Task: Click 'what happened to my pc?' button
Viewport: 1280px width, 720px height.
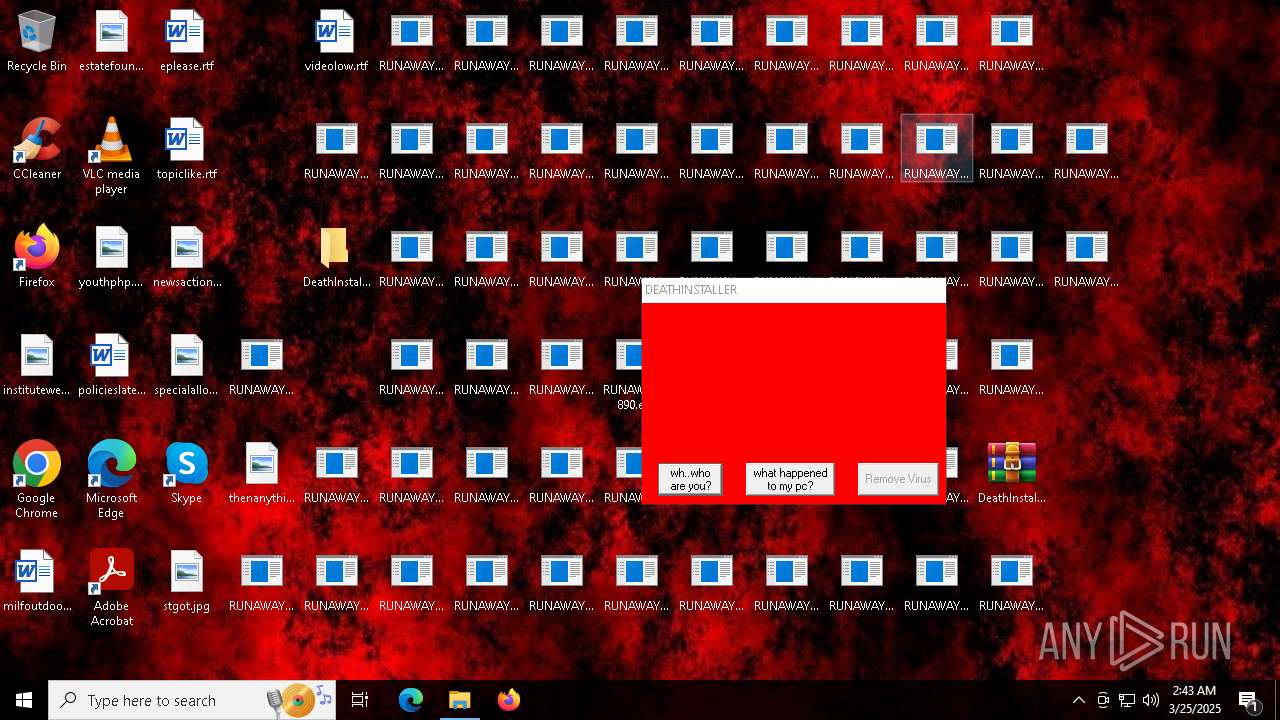Action: point(789,479)
